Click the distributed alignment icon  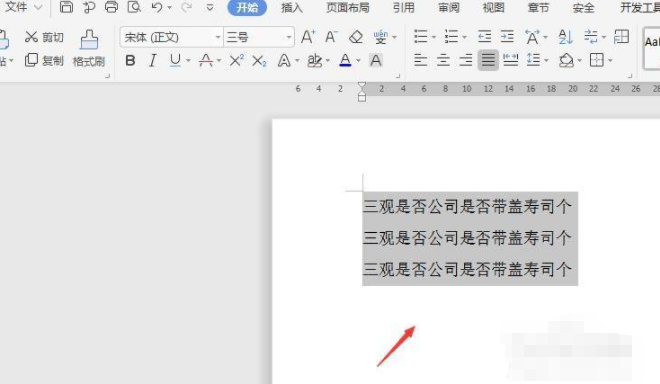point(511,61)
